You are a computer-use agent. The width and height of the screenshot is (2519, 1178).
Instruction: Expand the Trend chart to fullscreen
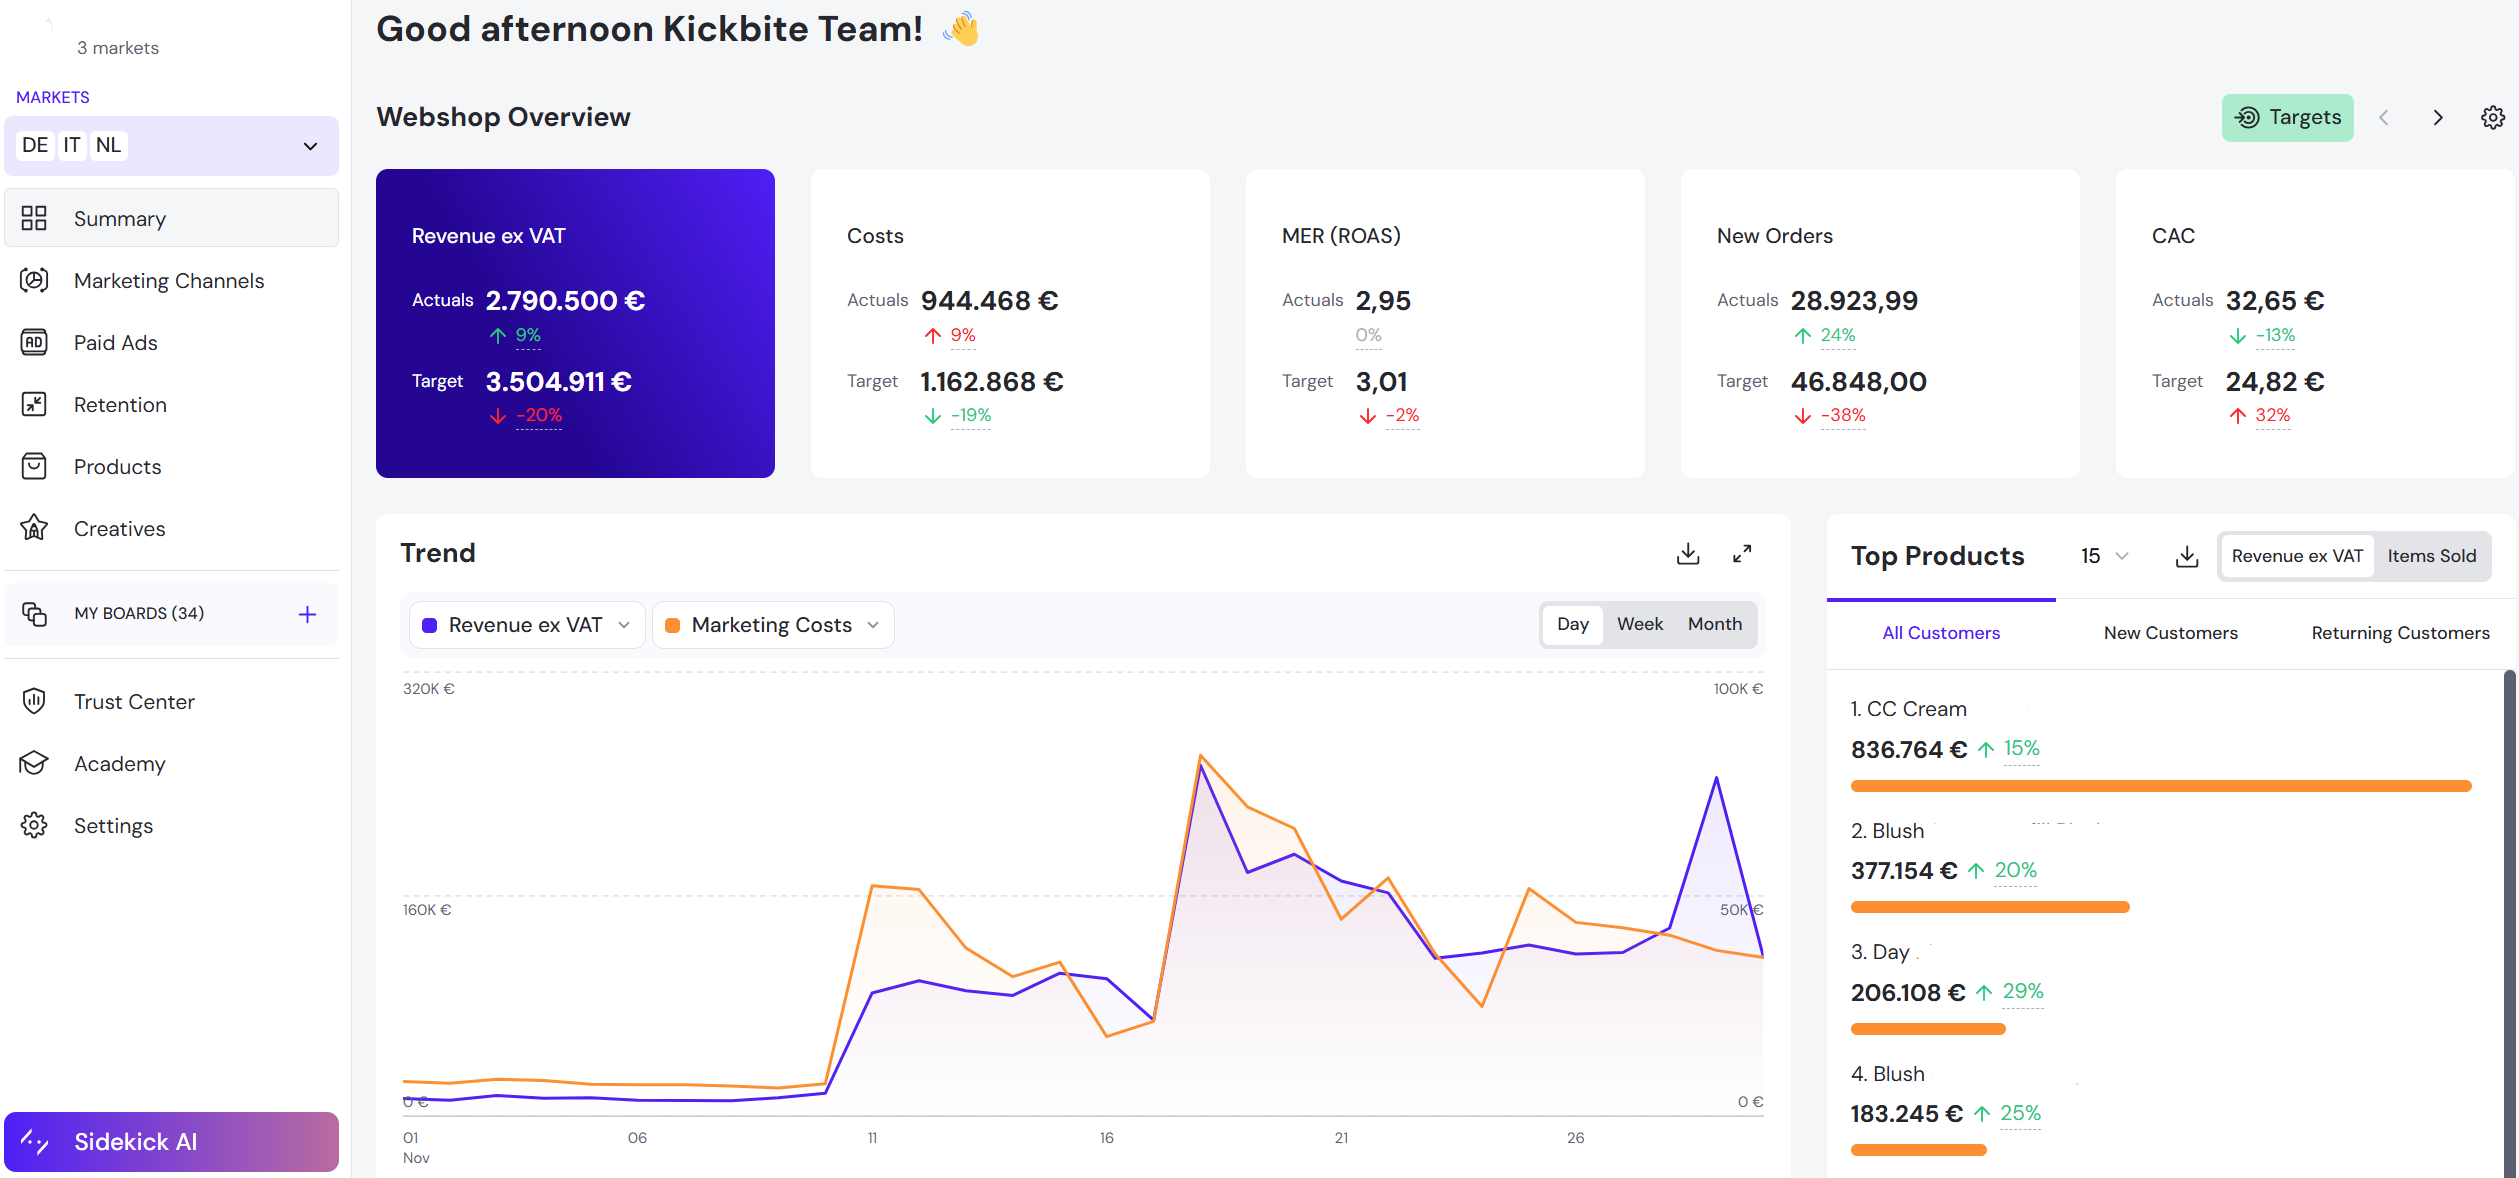tap(1742, 553)
